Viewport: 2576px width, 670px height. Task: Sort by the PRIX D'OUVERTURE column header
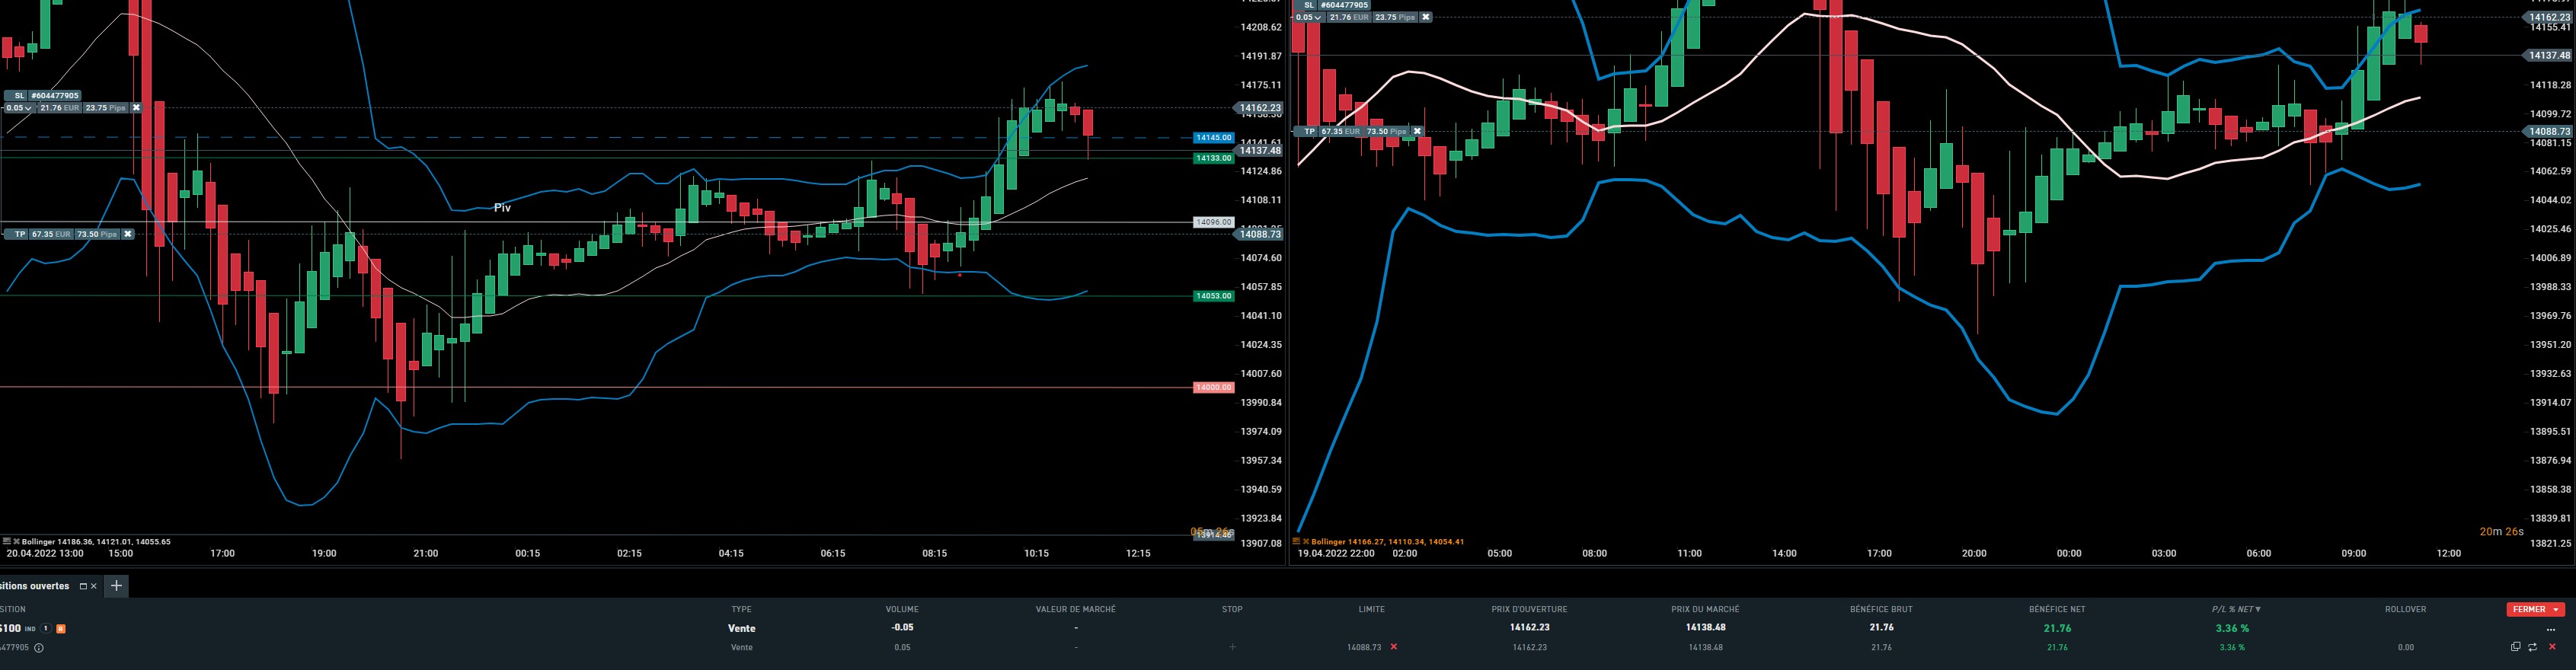point(1529,609)
